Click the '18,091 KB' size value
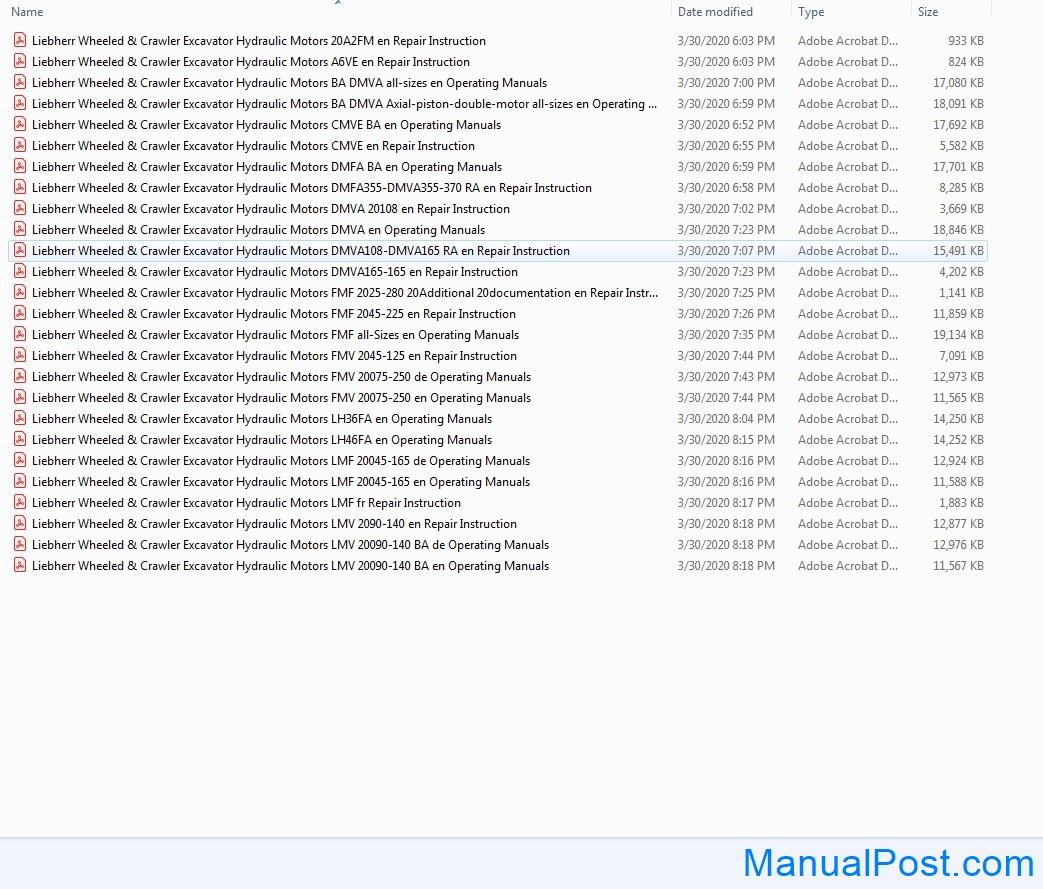The image size is (1043, 889). pos(958,104)
